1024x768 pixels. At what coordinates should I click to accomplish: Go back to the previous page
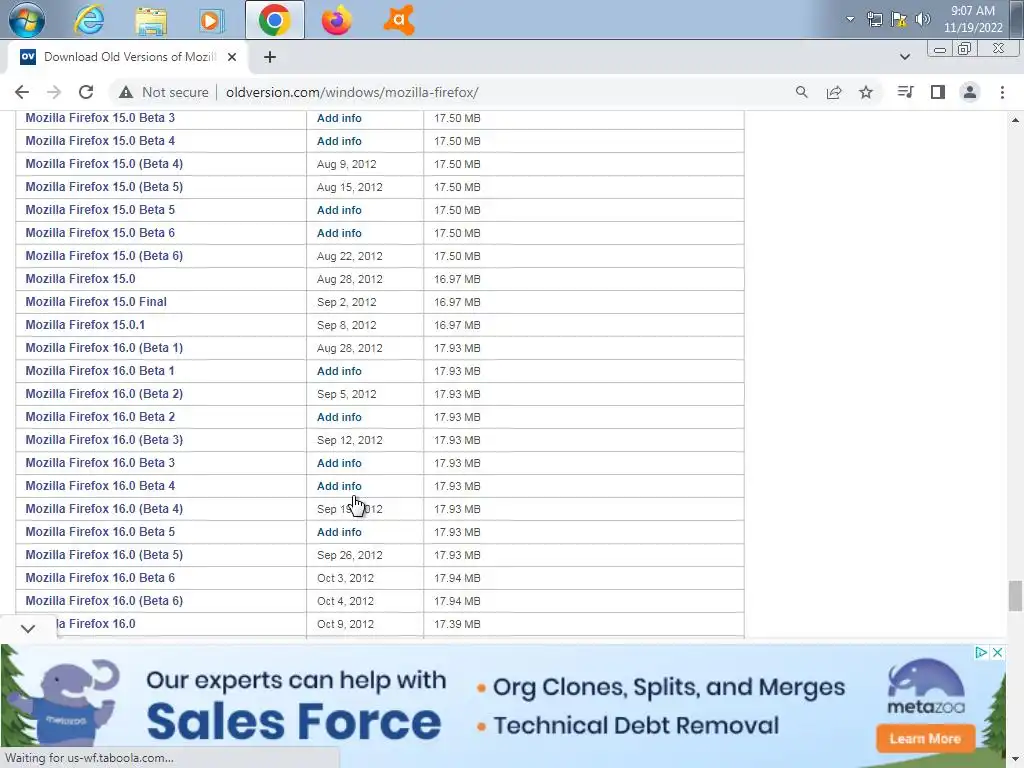point(22,92)
